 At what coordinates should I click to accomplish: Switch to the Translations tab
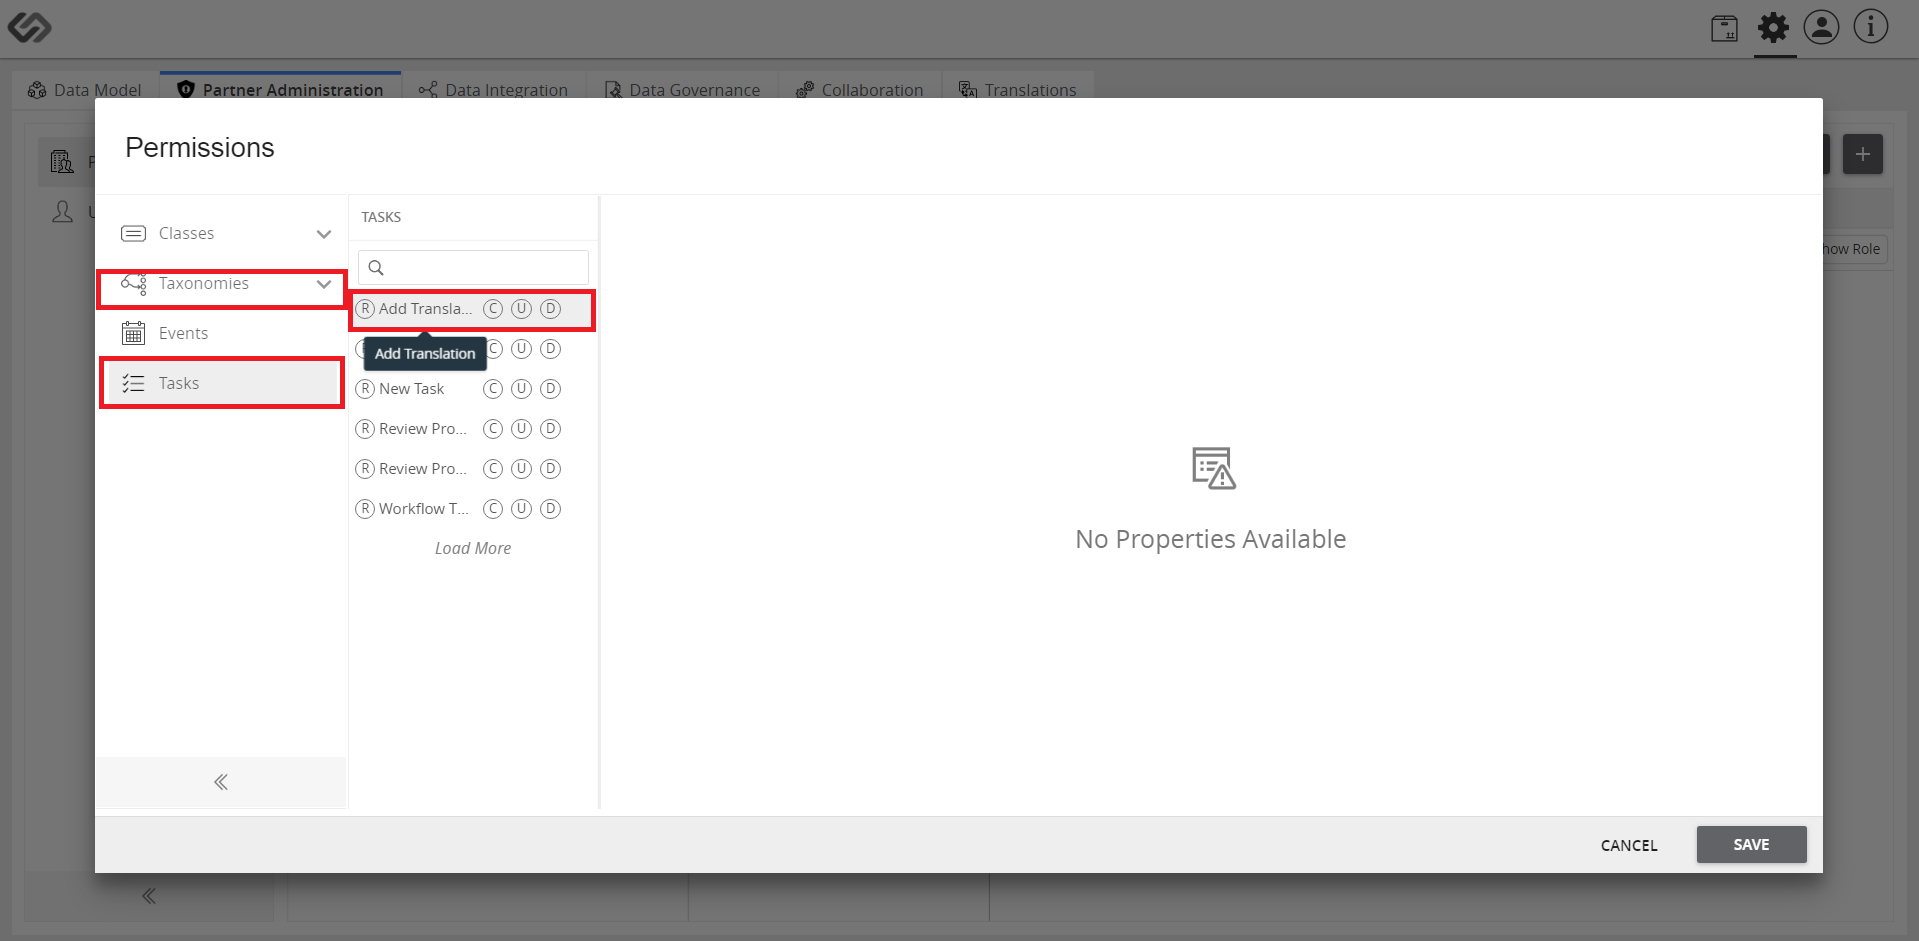1018,89
